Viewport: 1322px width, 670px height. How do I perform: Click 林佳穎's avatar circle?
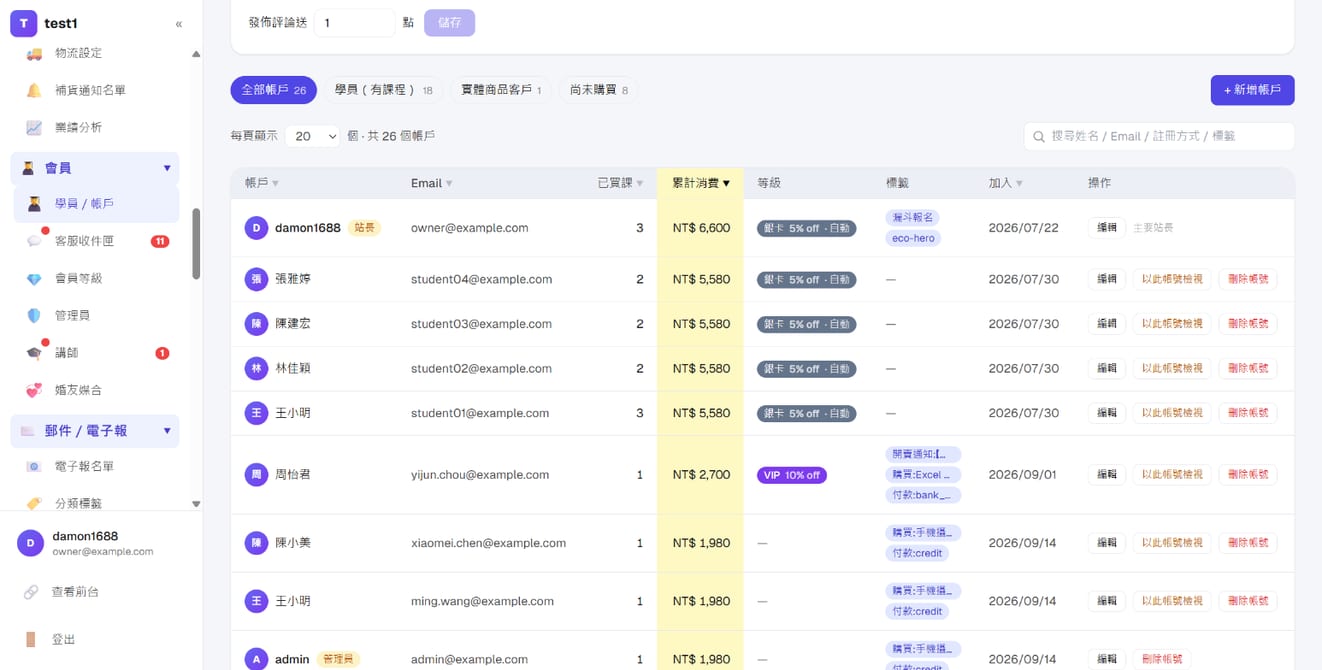[x=257, y=368]
